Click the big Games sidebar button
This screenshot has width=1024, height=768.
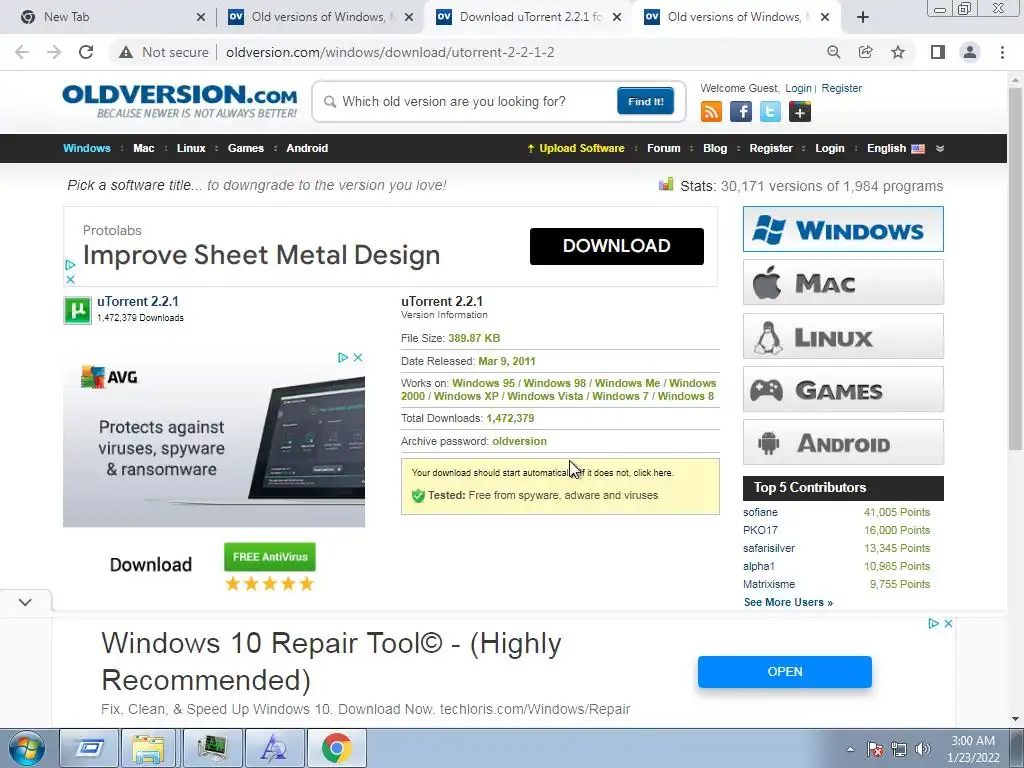click(843, 389)
